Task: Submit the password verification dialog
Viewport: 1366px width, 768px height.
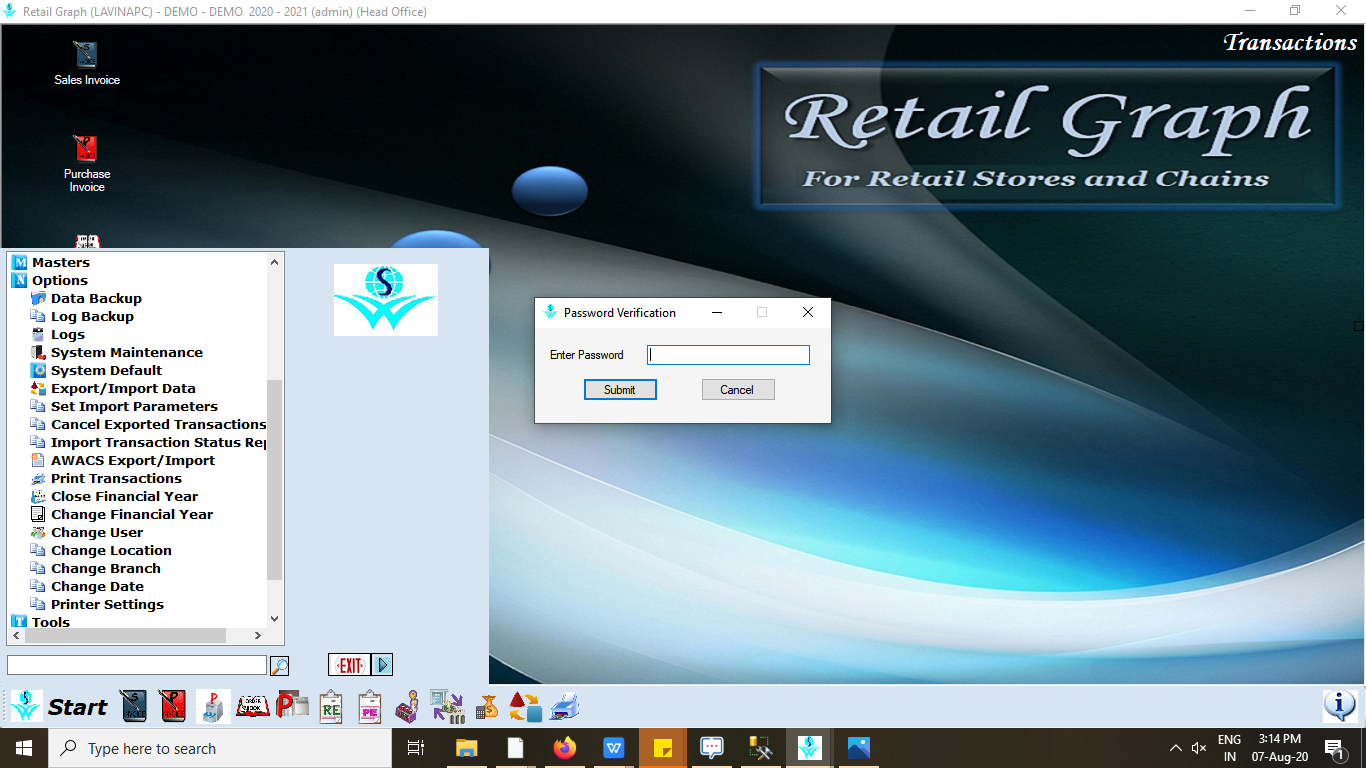Action: (x=620, y=390)
